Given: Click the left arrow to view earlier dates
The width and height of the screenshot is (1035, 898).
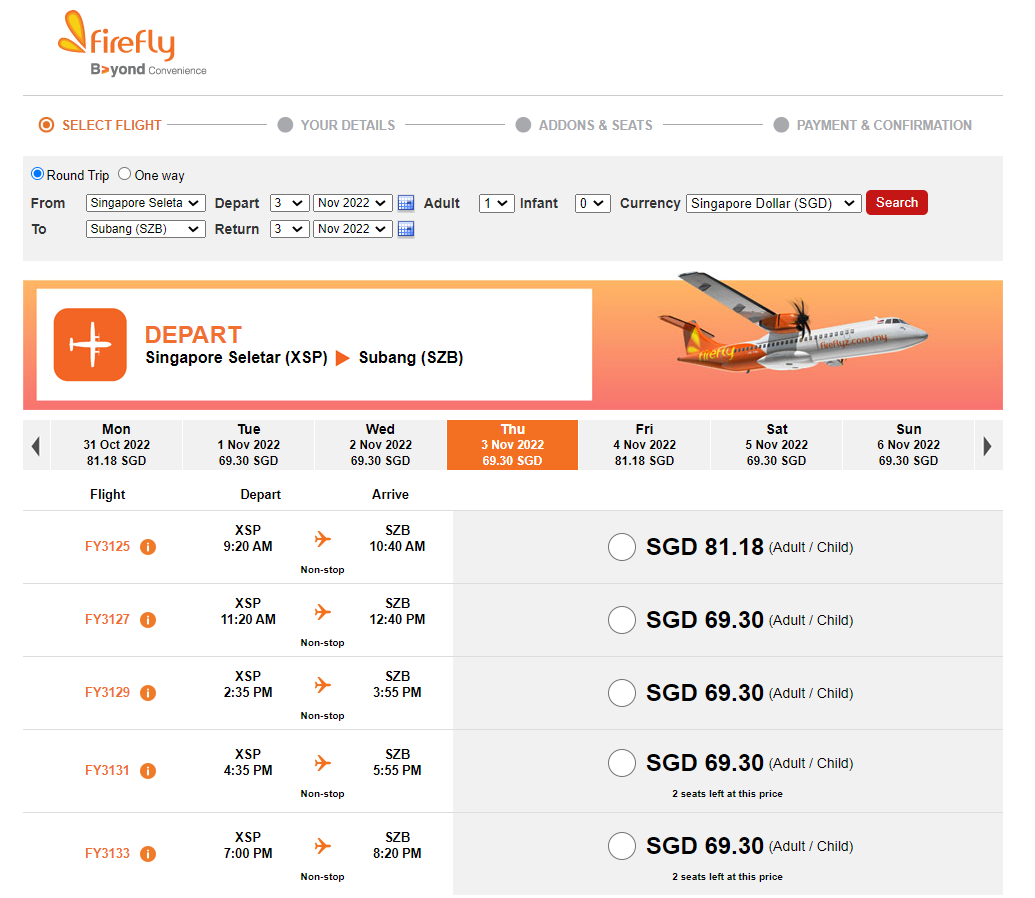Looking at the screenshot, I should pos(35,444).
